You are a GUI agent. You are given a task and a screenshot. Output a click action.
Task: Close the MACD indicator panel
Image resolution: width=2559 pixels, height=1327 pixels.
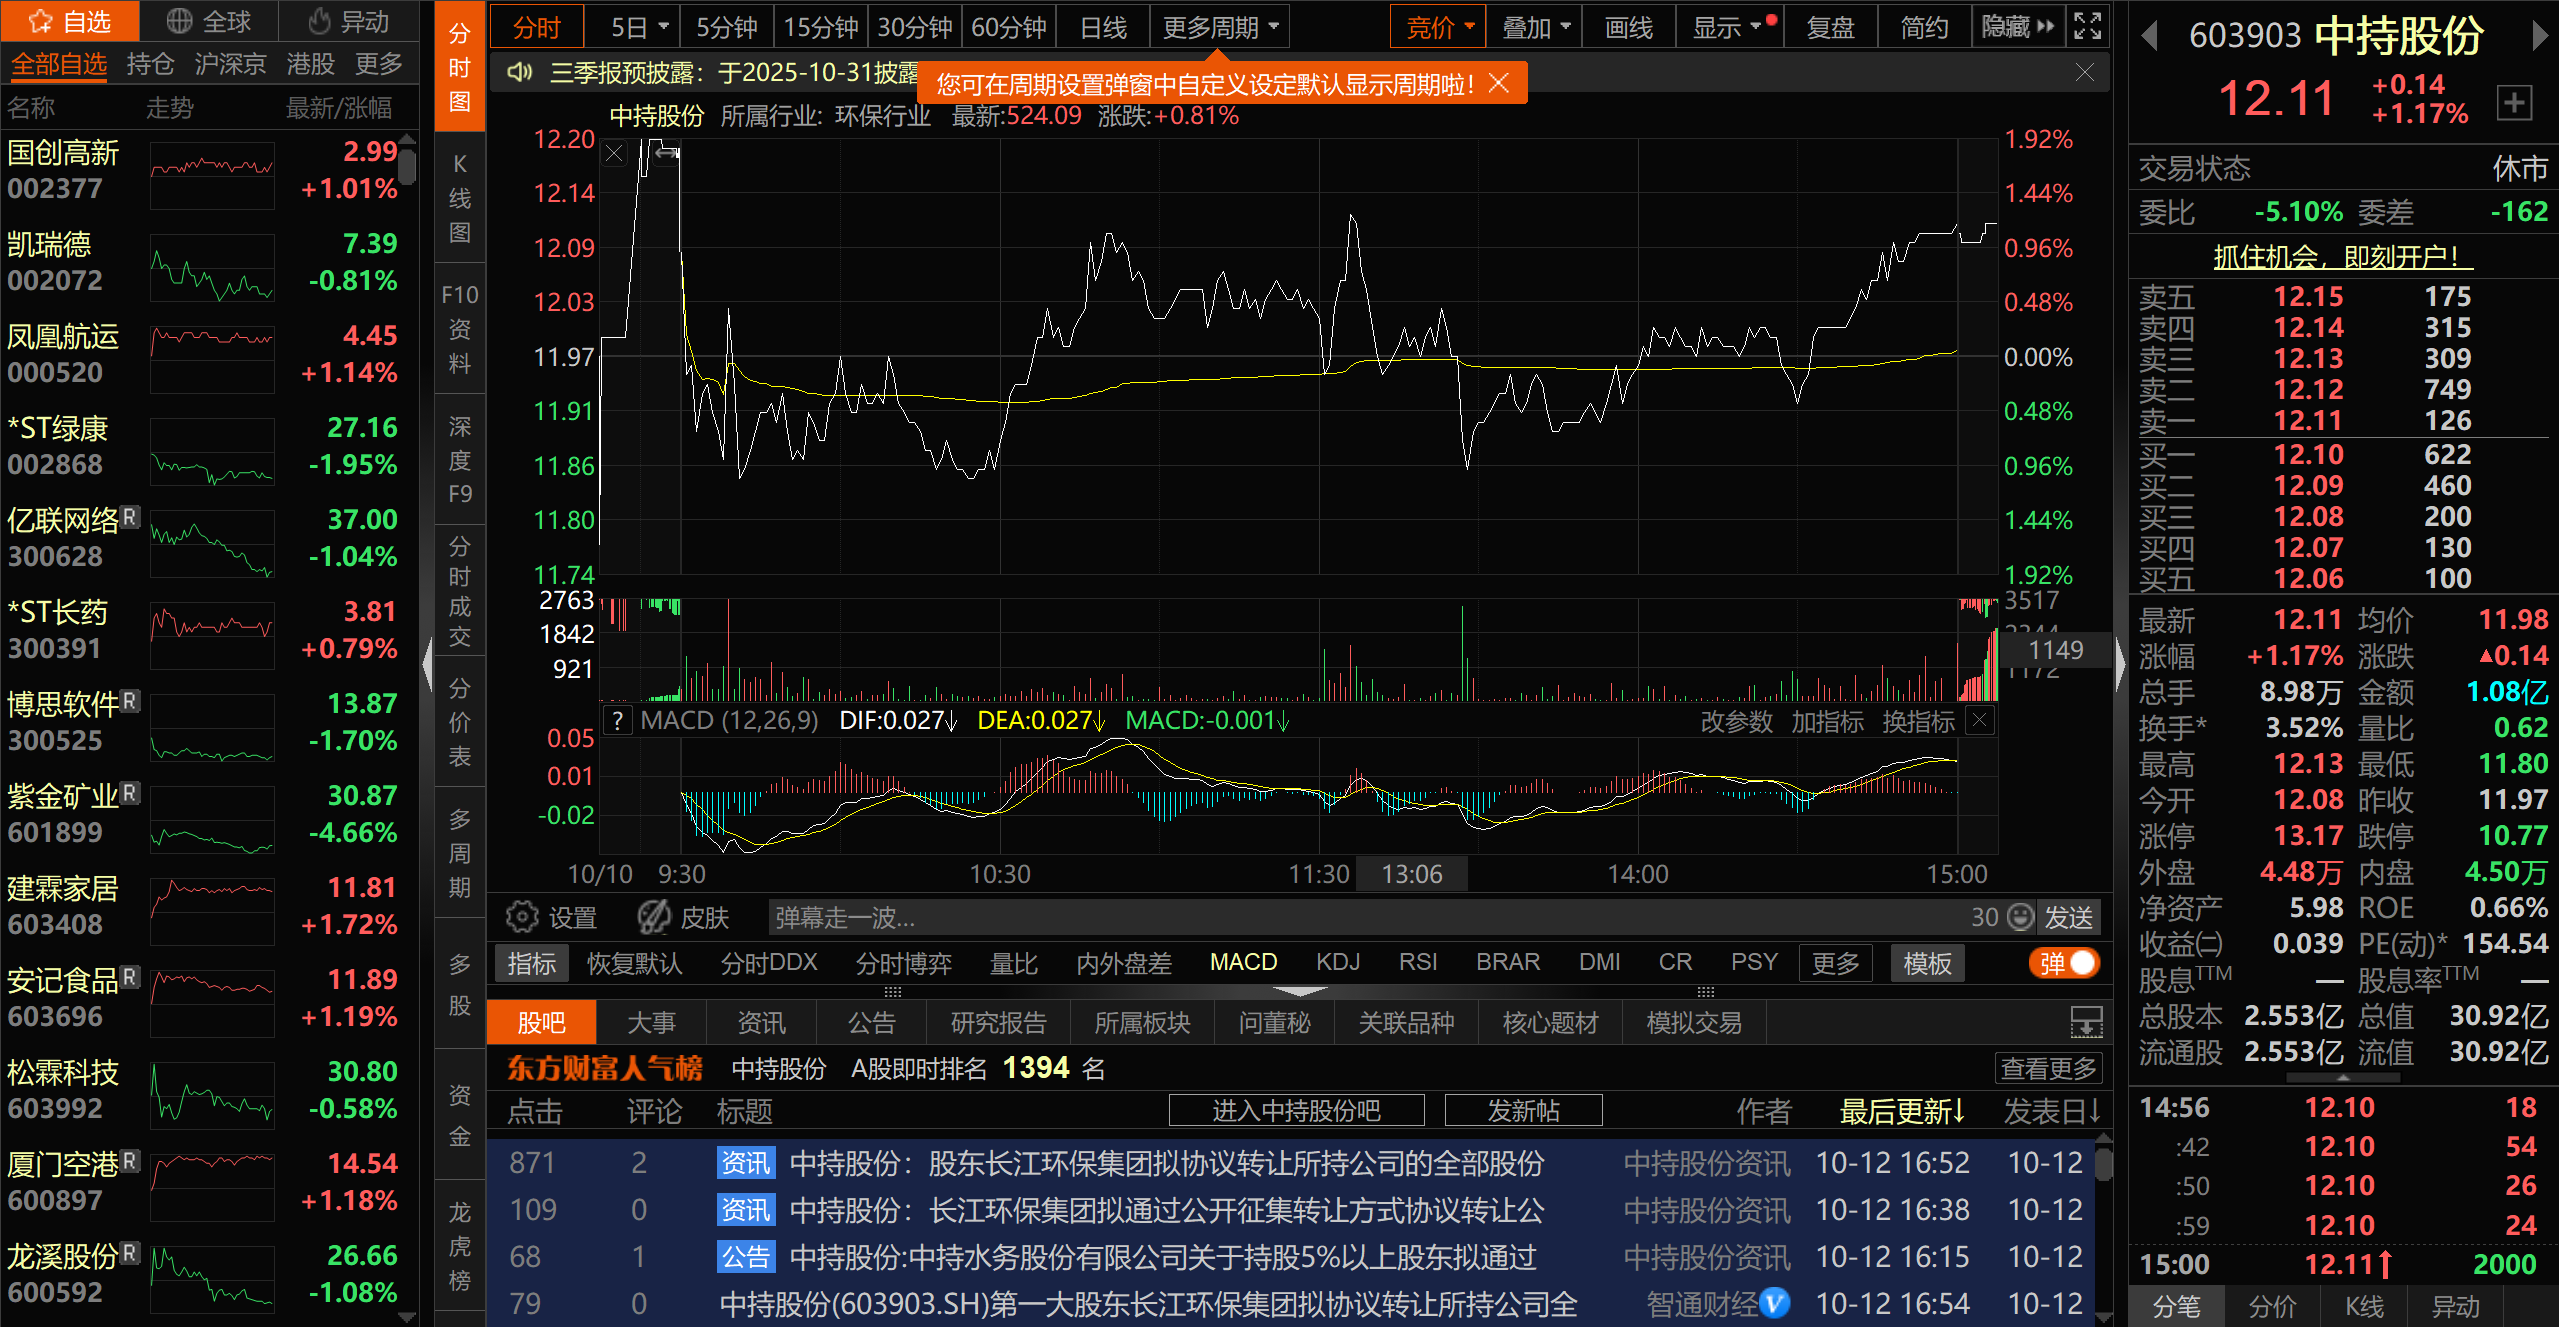[1980, 720]
